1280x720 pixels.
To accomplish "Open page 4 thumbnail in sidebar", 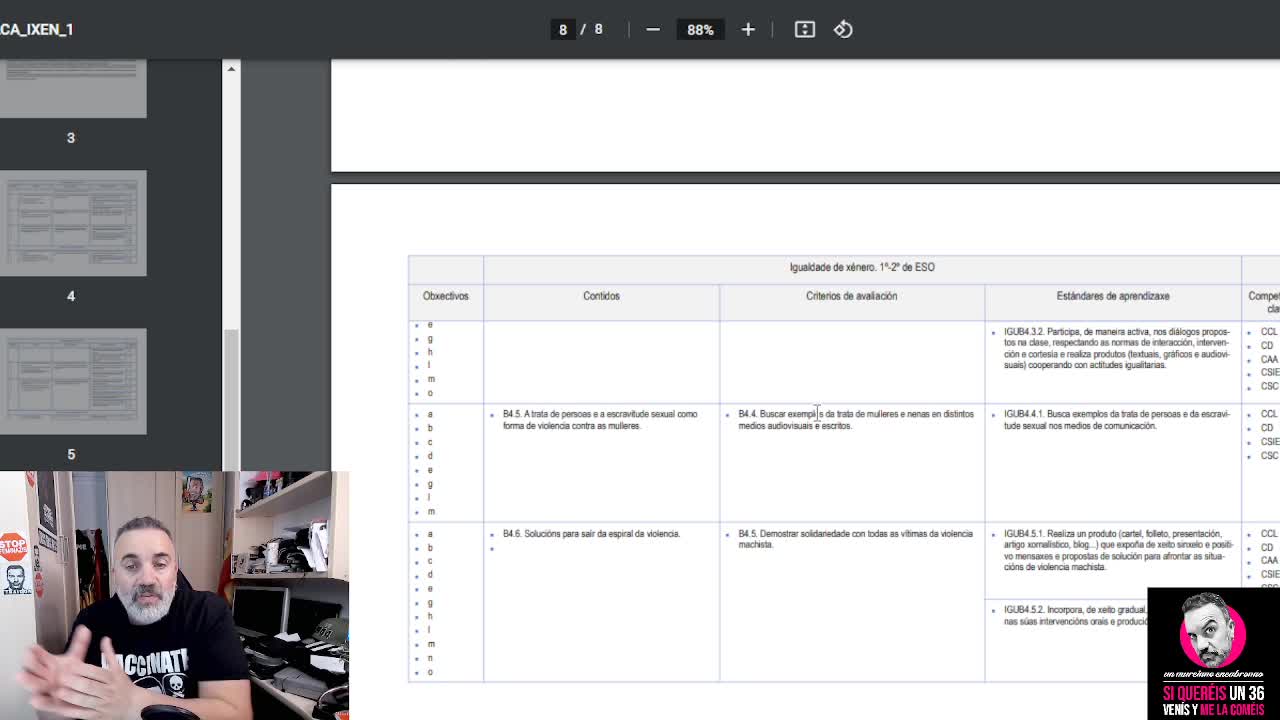I will click(73, 223).
